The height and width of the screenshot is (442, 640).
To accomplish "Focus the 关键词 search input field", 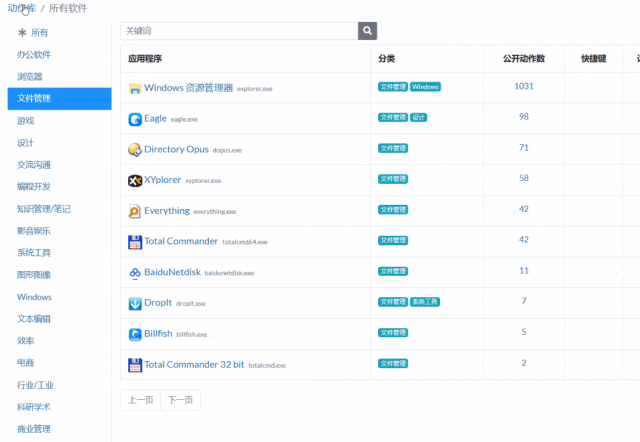I will click(239, 31).
